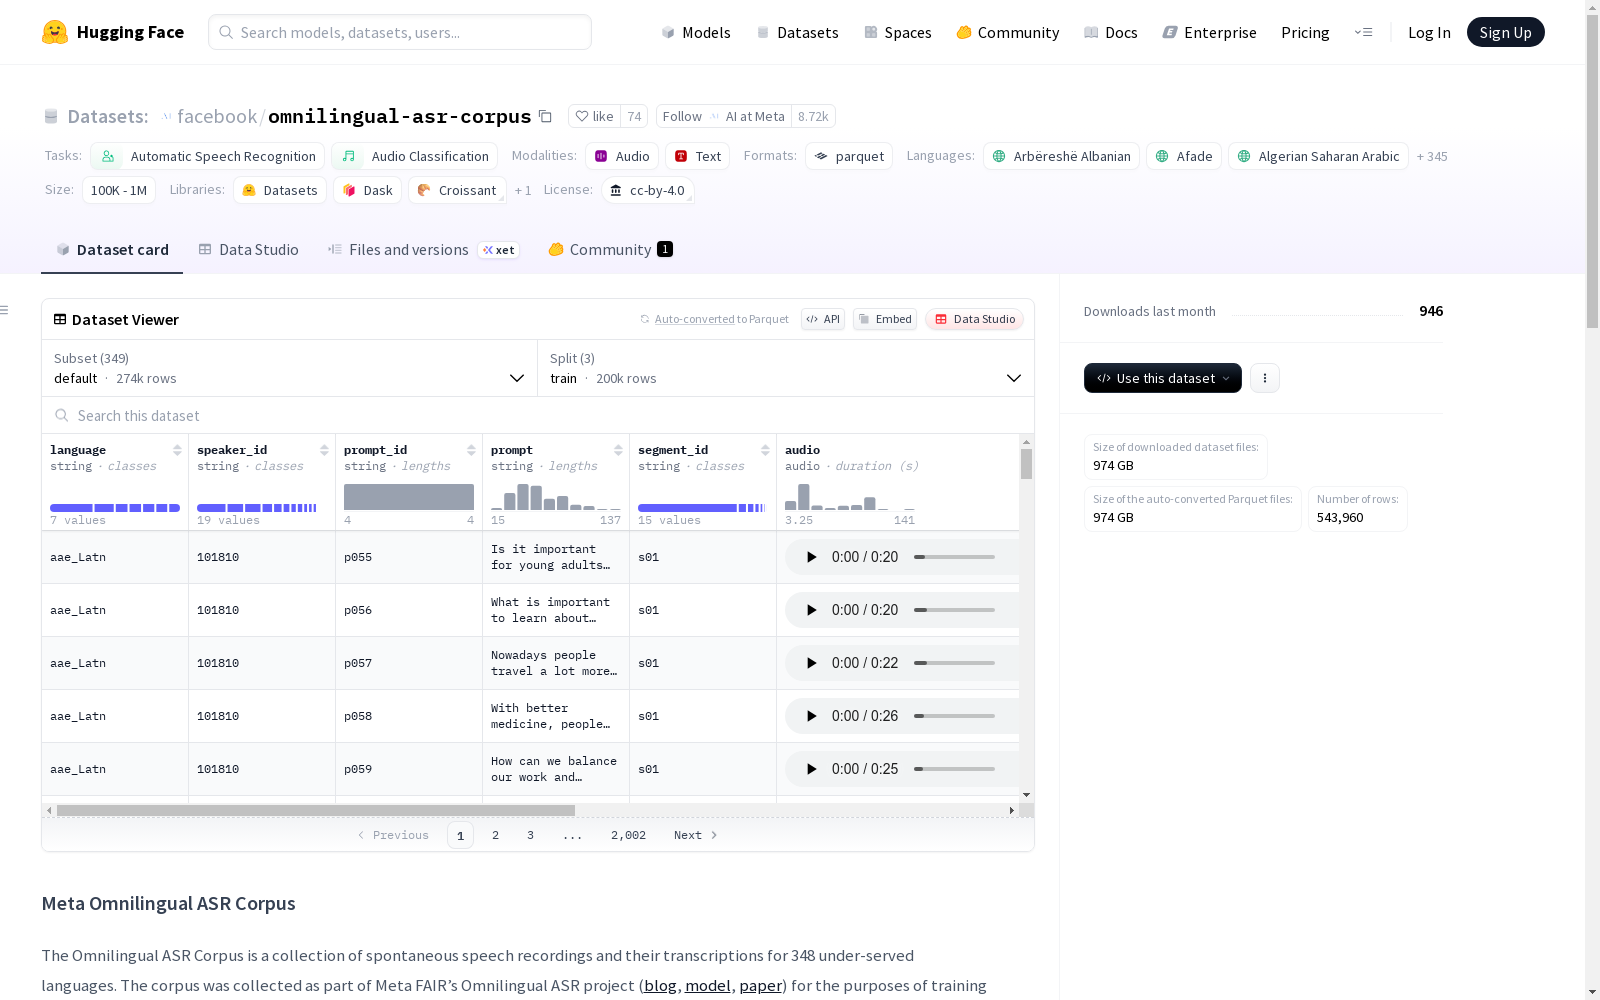Click the Sign Up button
Viewport: 1600px width, 1000px height.
(x=1505, y=32)
